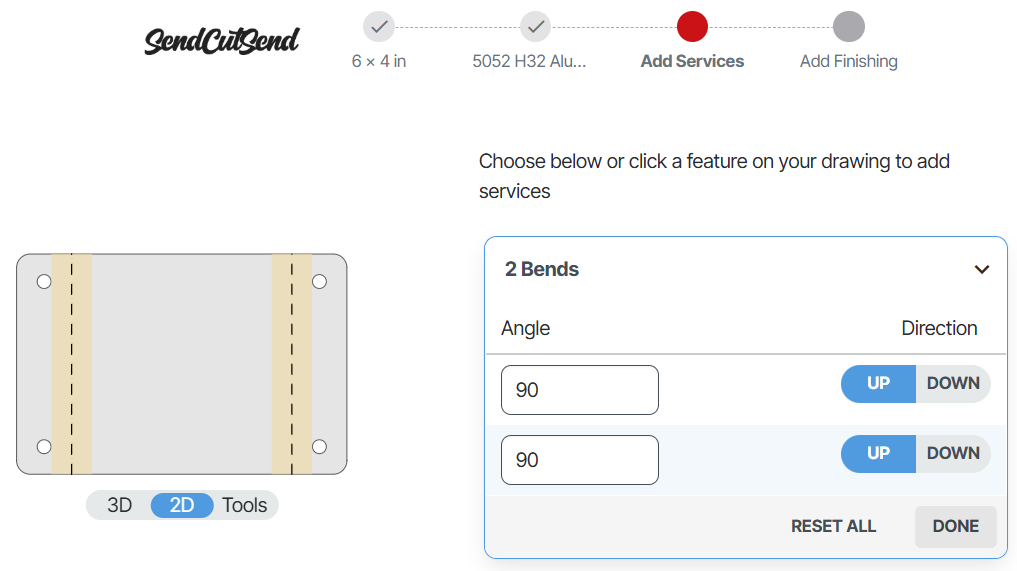Set first bend direction to DOWN
The height and width of the screenshot is (571, 1017).
(953, 383)
